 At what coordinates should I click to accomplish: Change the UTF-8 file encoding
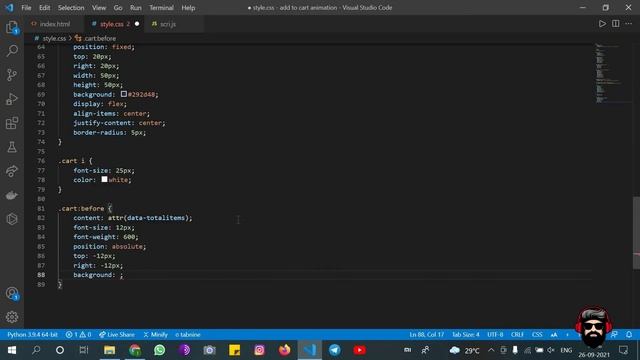point(495,334)
